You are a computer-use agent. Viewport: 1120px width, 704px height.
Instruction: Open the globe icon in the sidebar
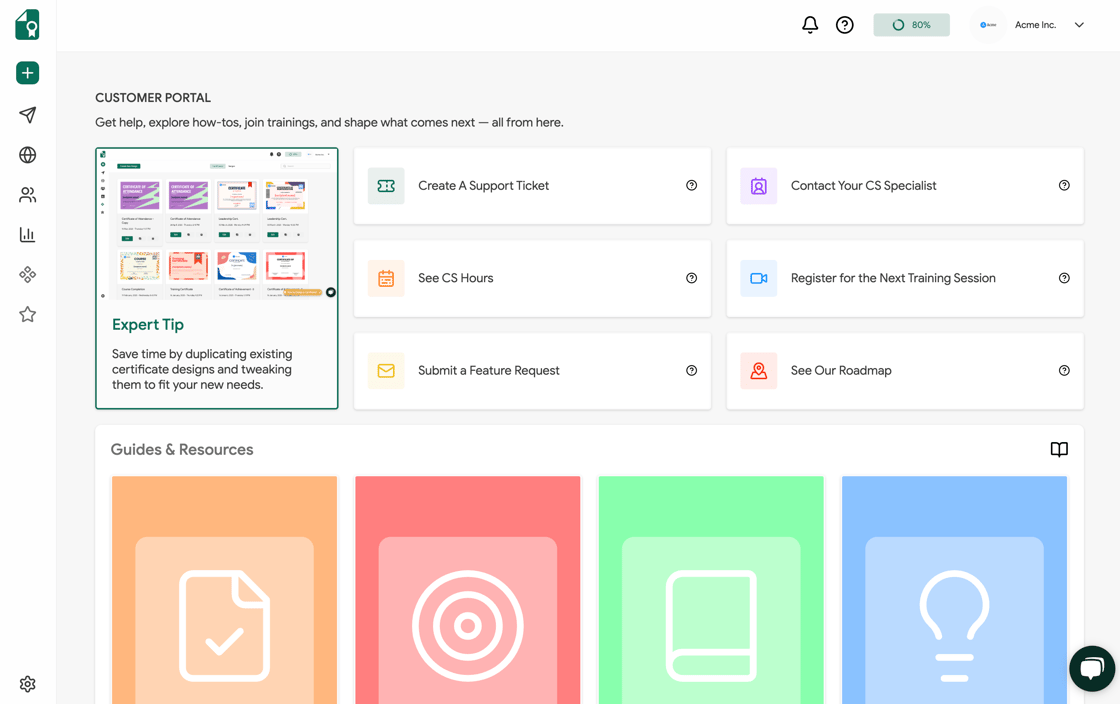click(27, 155)
